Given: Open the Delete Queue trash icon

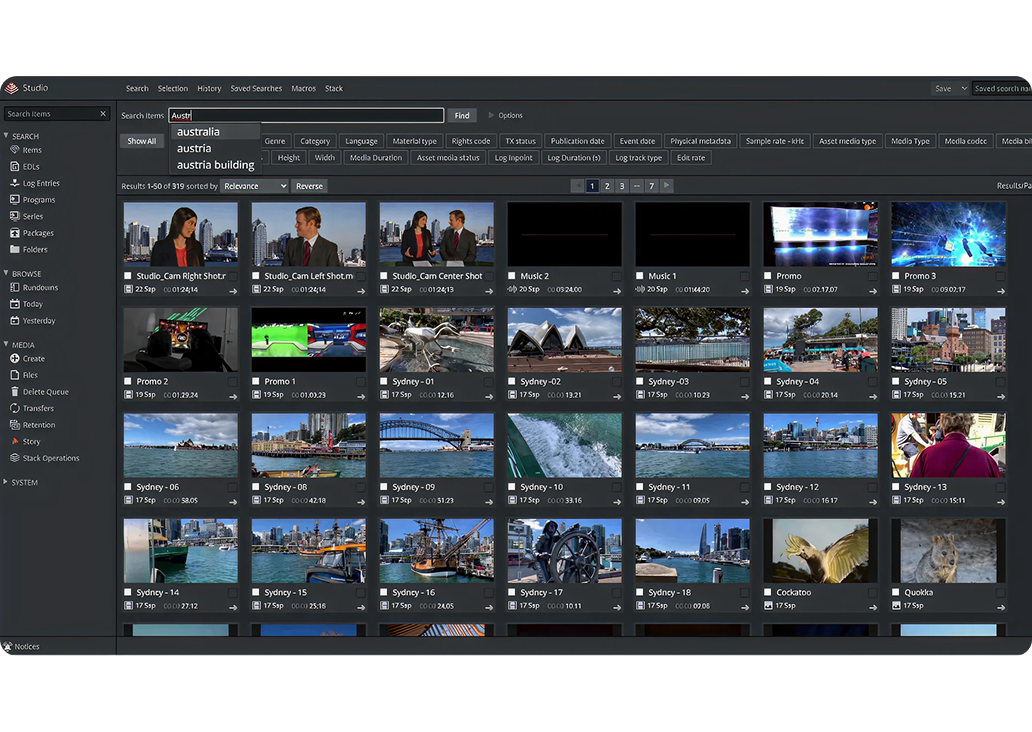Looking at the screenshot, I should pos(15,392).
